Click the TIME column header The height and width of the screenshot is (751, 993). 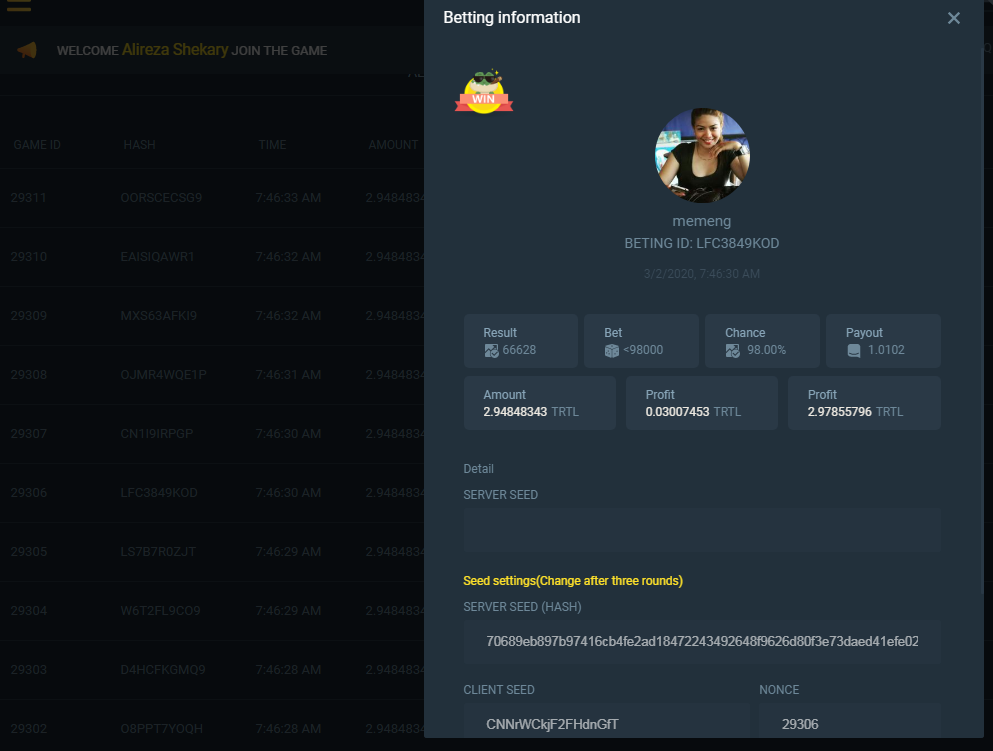click(x=272, y=145)
